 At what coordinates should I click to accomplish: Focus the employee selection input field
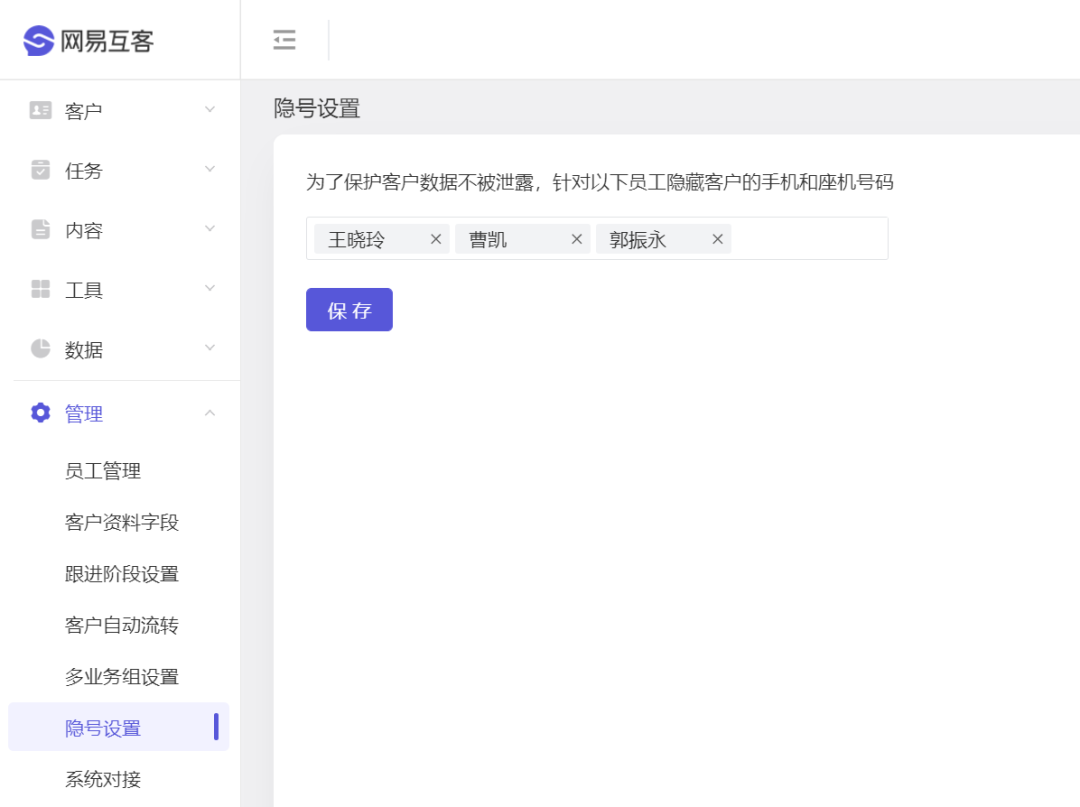(597, 238)
